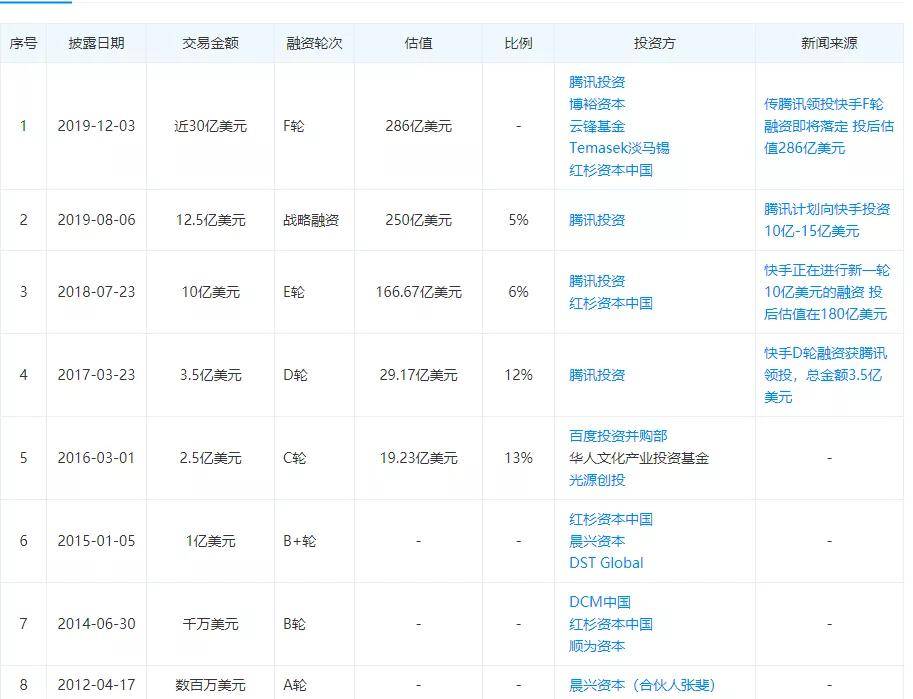Viewport: 913px width, 699px height.
Task: Click 晨兴资本 in the B+轮 row
Action: point(597,541)
